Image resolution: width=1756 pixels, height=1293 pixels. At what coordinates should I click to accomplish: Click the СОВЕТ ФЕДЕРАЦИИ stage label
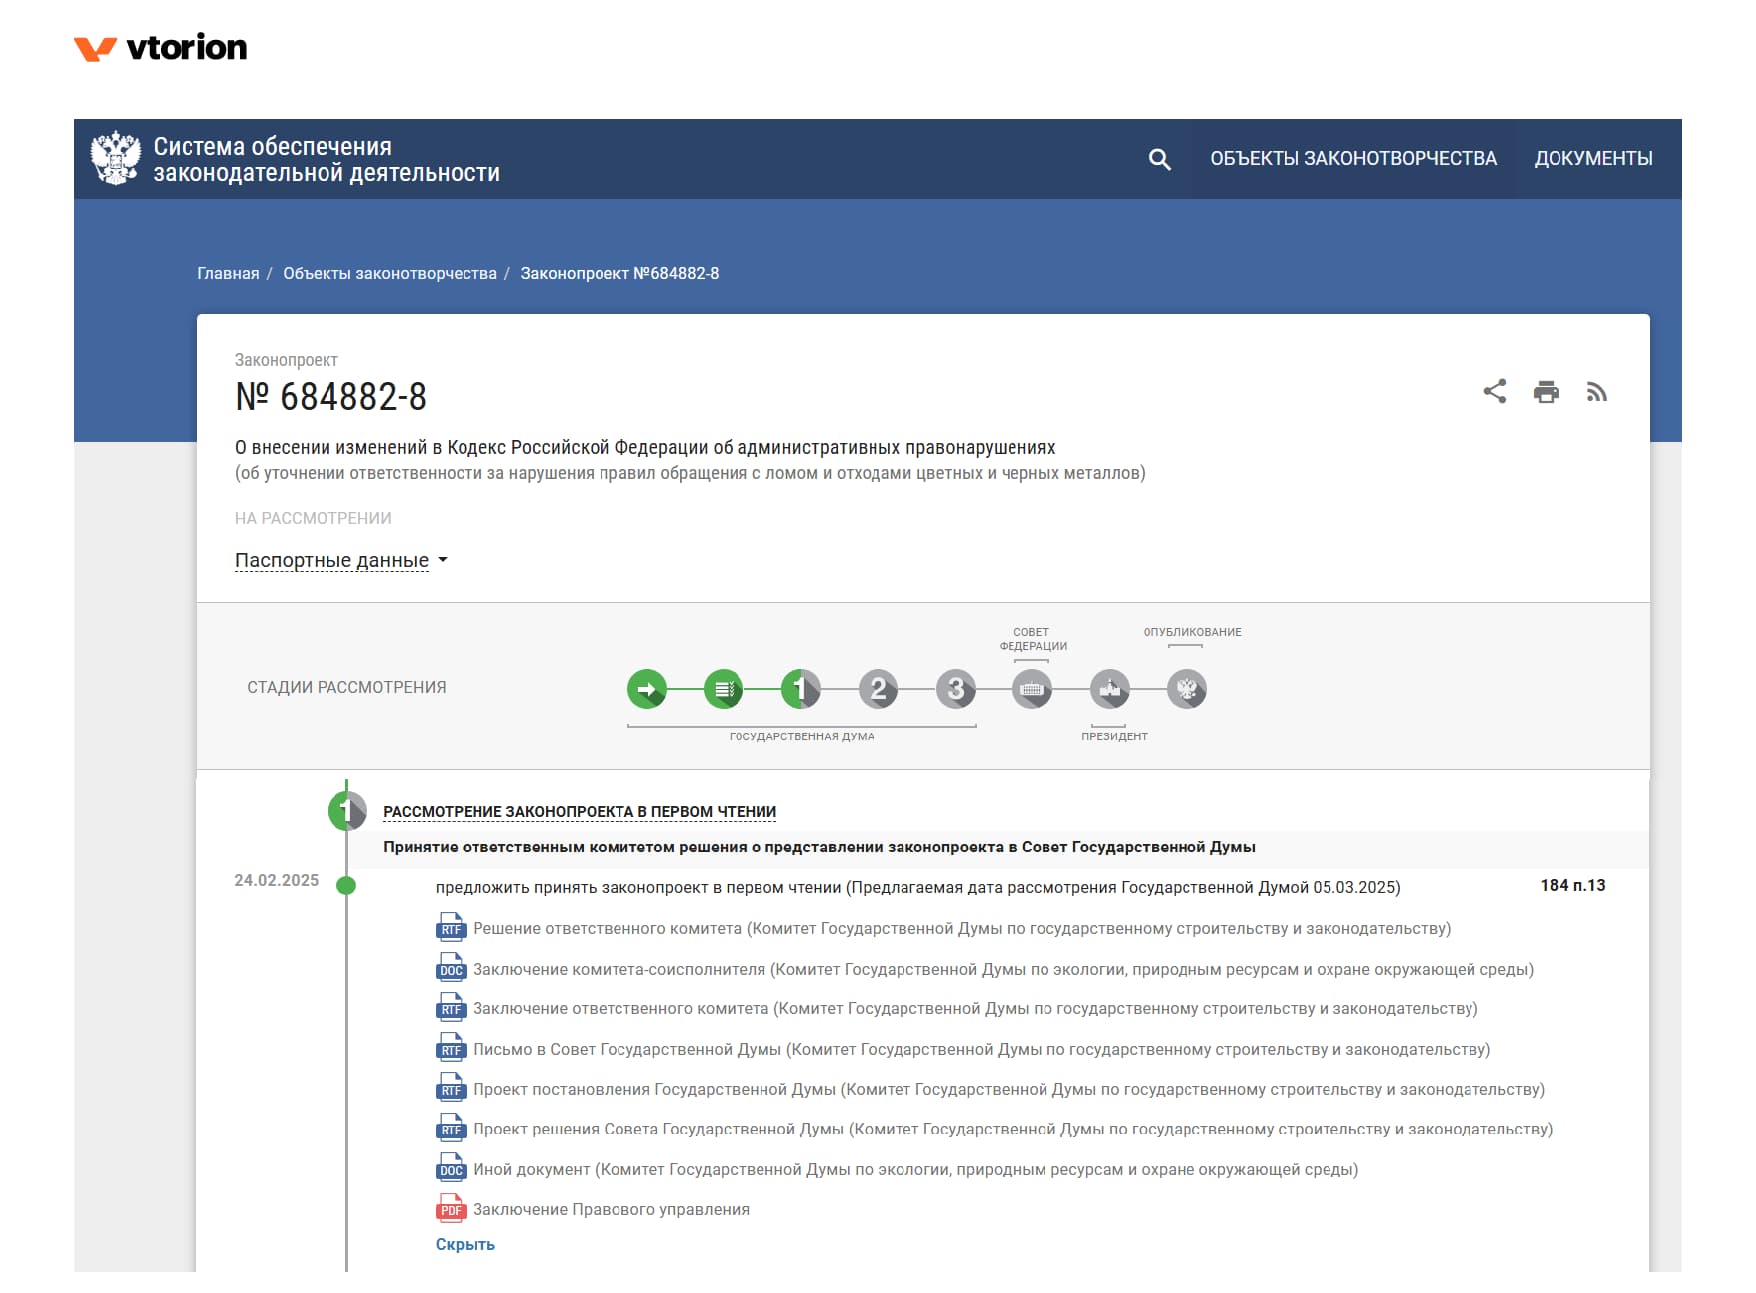coord(1032,639)
